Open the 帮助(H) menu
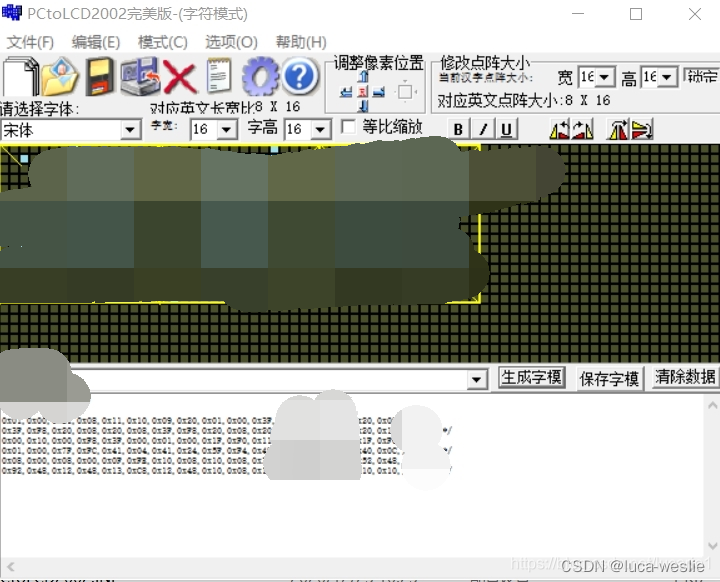Image resolution: width=720 pixels, height=582 pixels. click(x=301, y=42)
